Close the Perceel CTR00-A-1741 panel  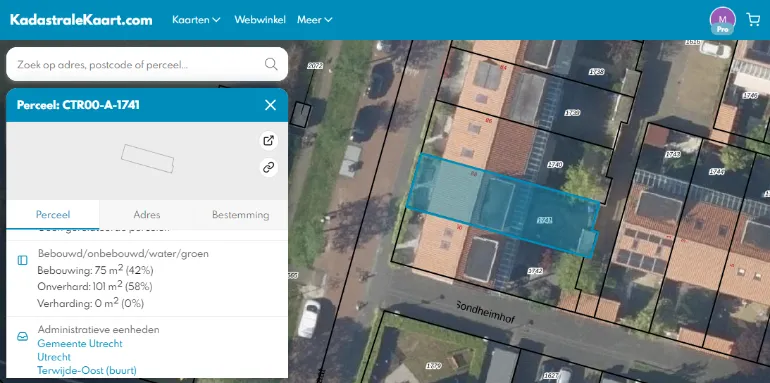tap(270, 105)
